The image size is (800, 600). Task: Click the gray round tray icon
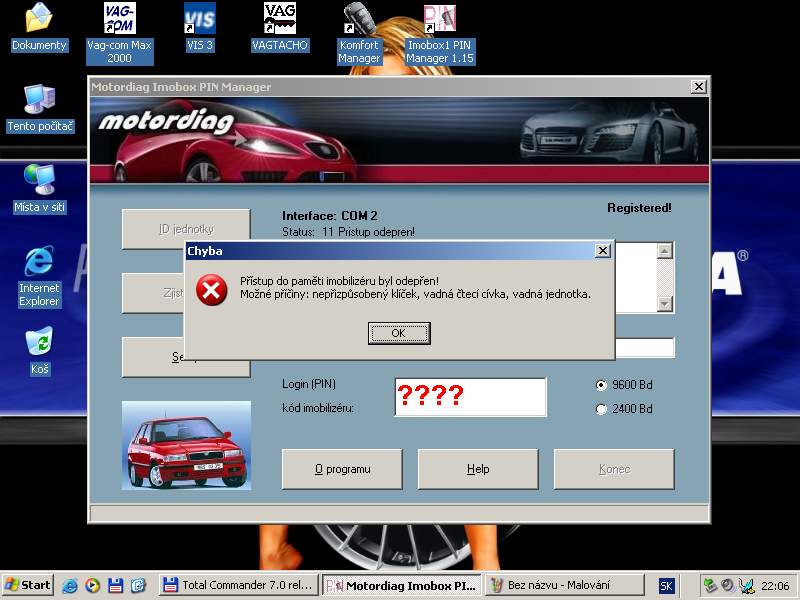(x=728, y=585)
